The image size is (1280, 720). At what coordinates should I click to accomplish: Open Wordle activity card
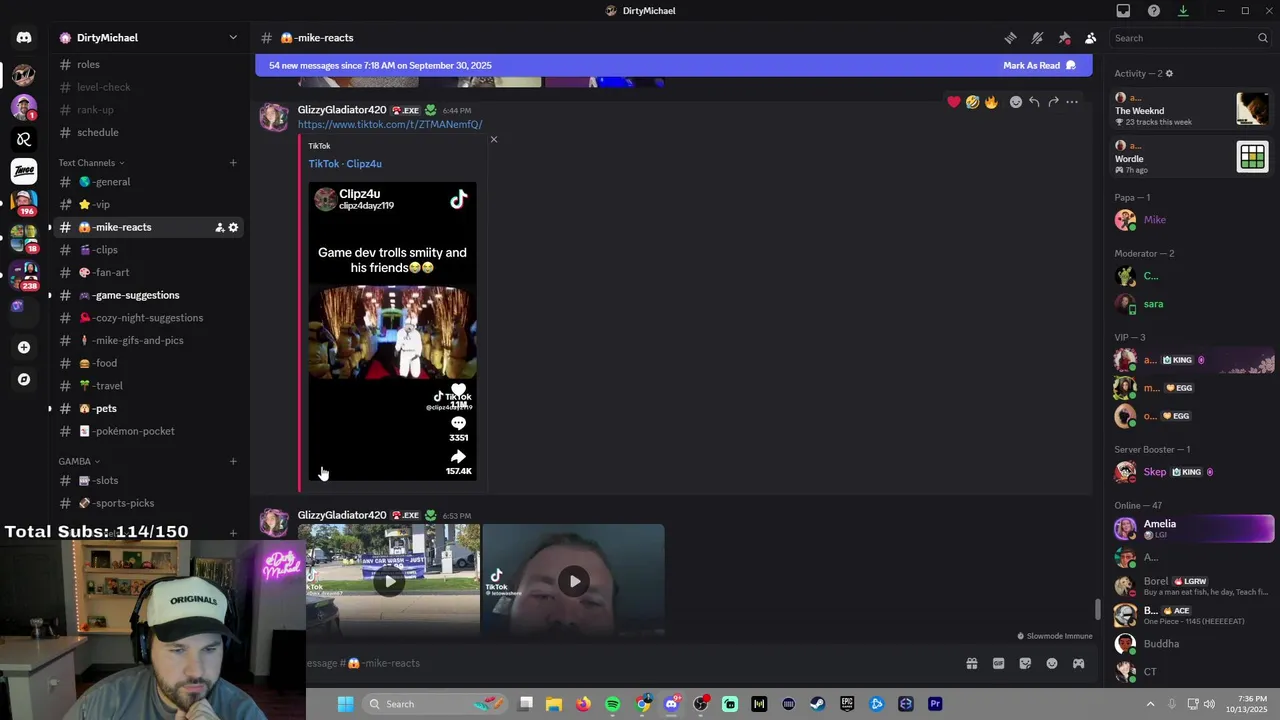click(1192, 157)
